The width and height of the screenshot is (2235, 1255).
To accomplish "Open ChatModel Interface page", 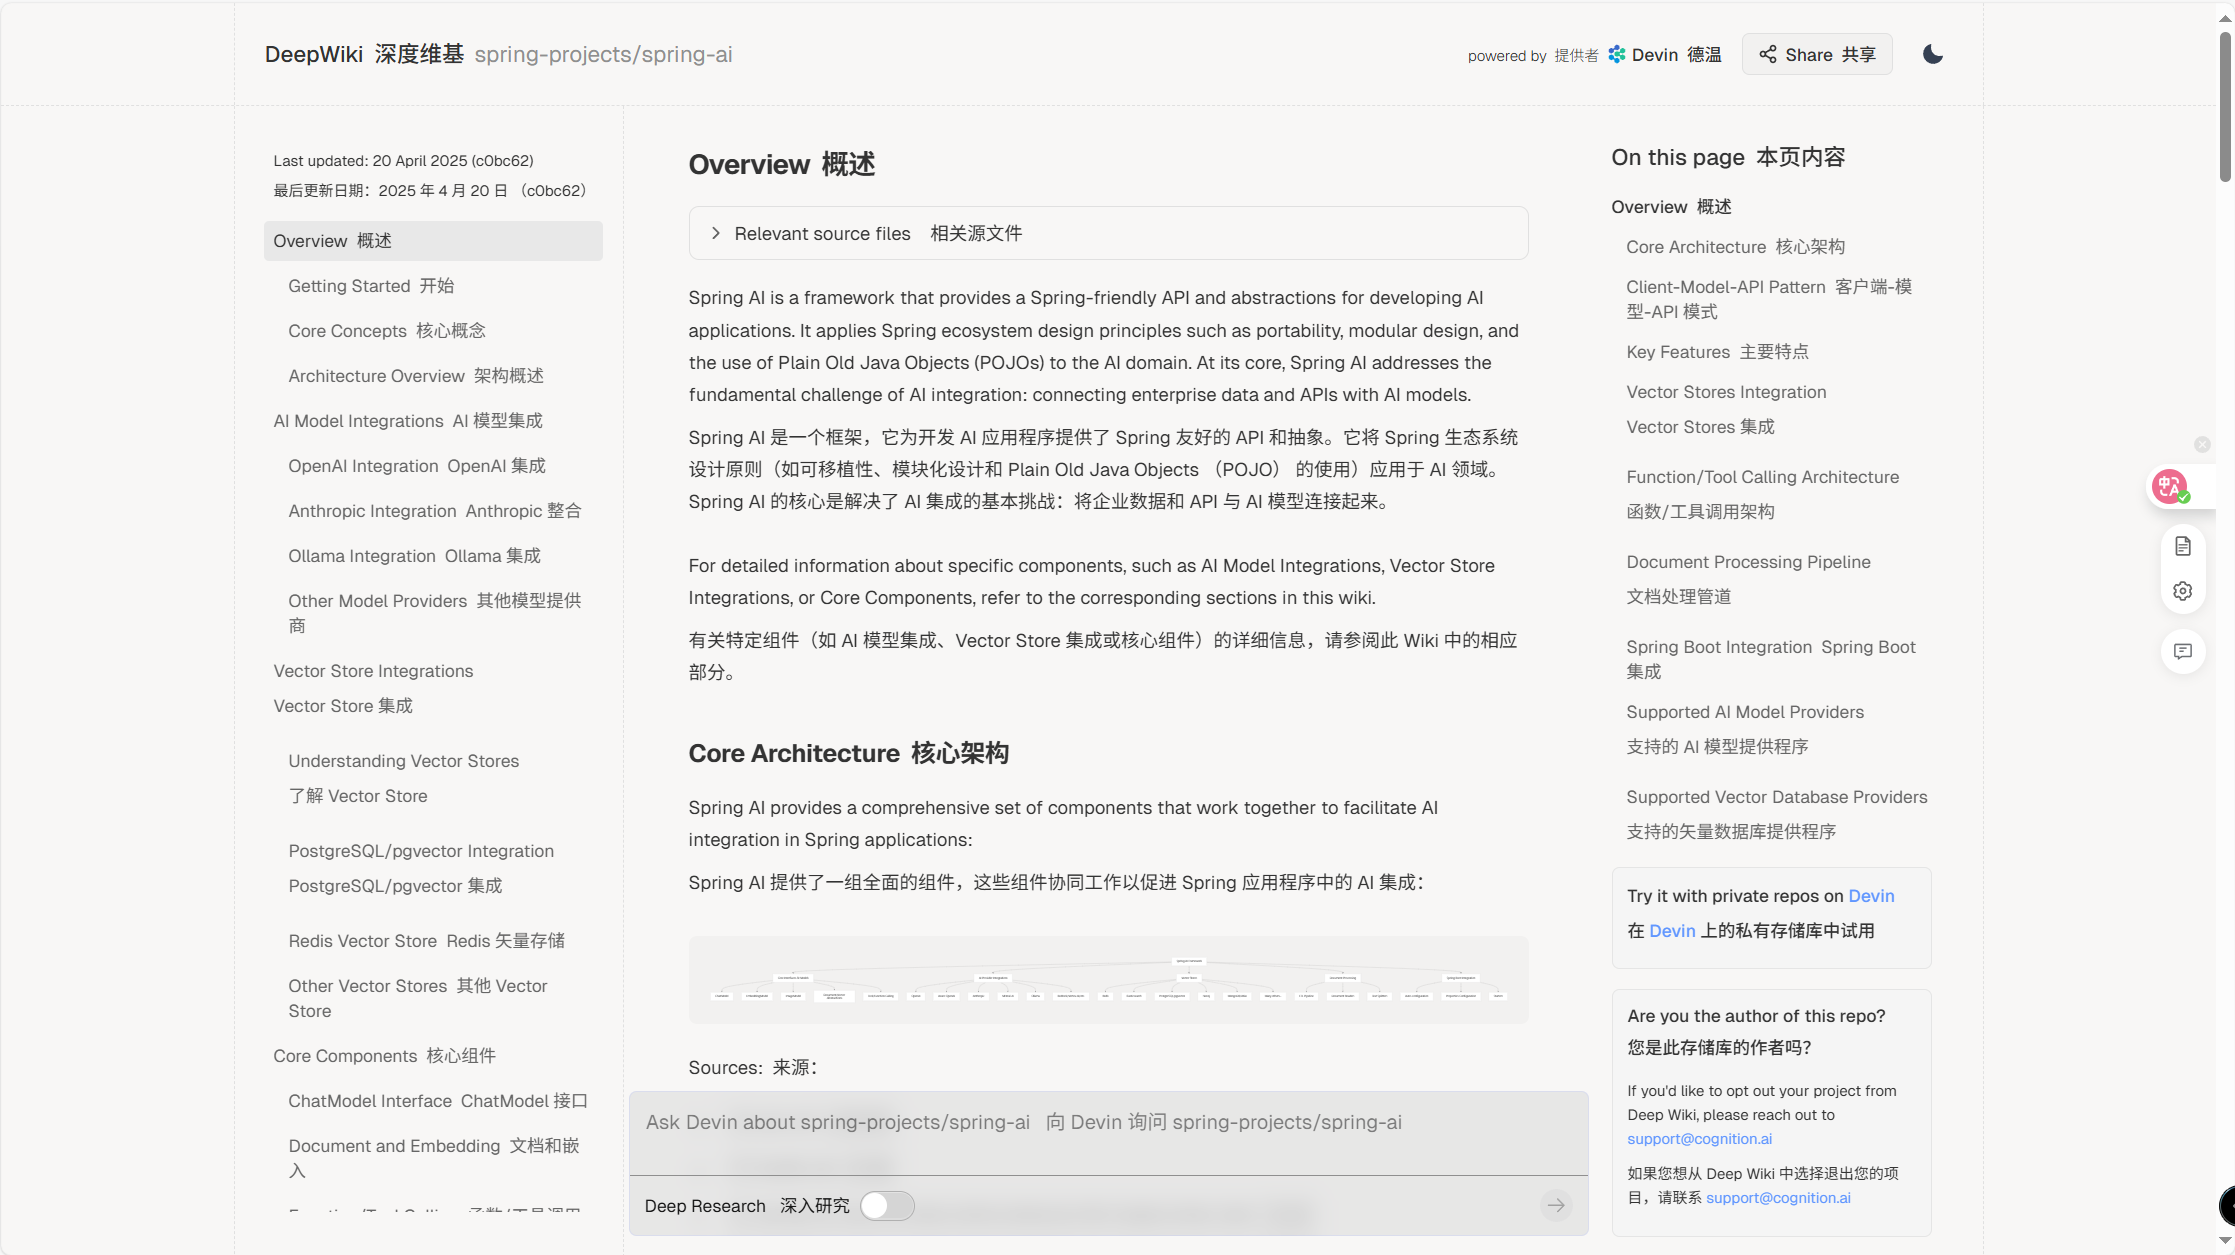I will (438, 1101).
